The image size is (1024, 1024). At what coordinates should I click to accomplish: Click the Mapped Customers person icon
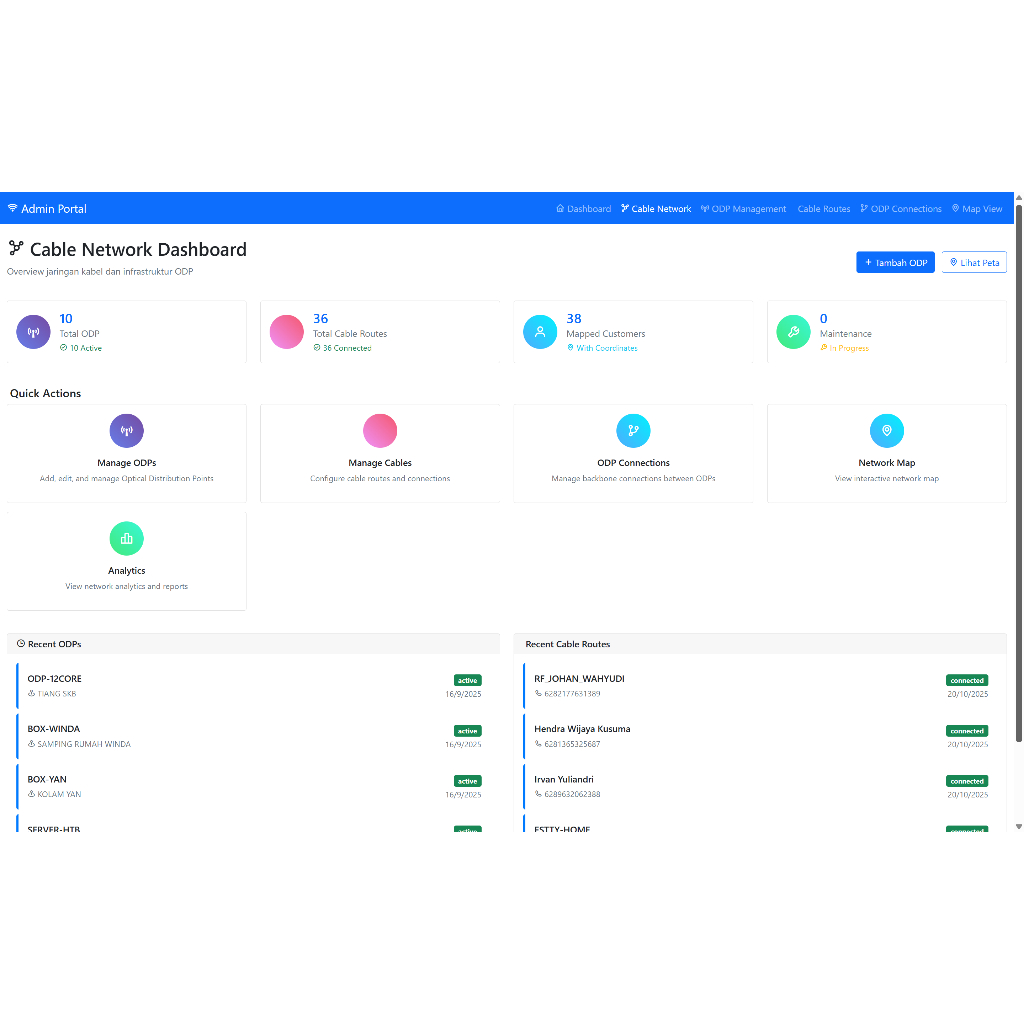pyautogui.click(x=540, y=332)
